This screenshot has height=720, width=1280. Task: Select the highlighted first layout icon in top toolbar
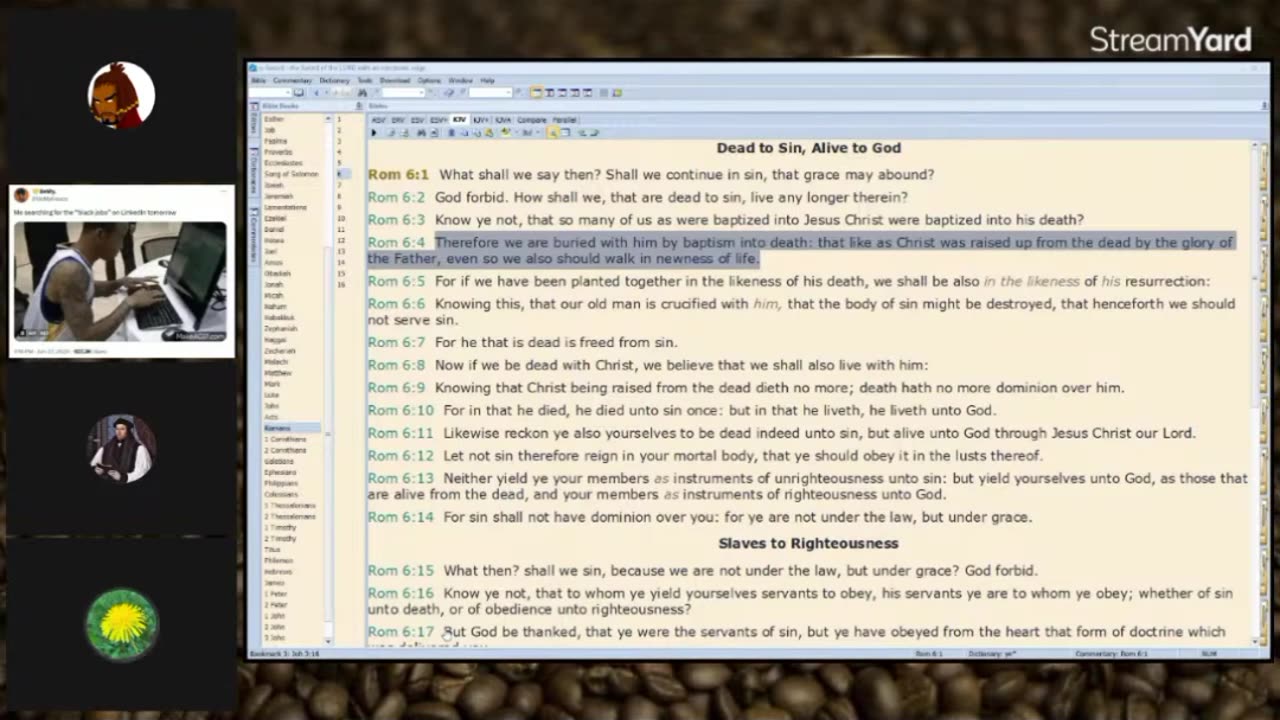coord(536,92)
